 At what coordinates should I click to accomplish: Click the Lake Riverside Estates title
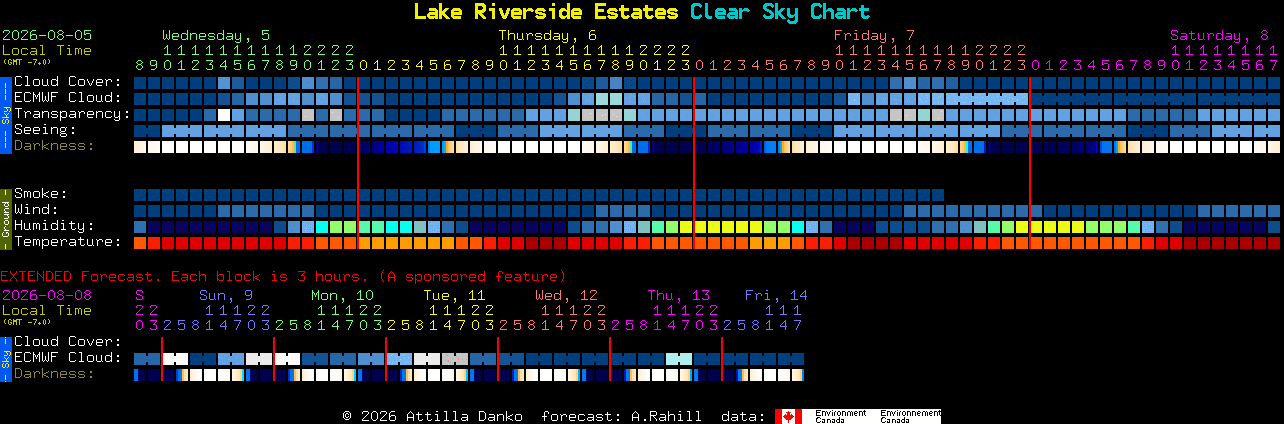pyautogui.click(x=546, y=12)
